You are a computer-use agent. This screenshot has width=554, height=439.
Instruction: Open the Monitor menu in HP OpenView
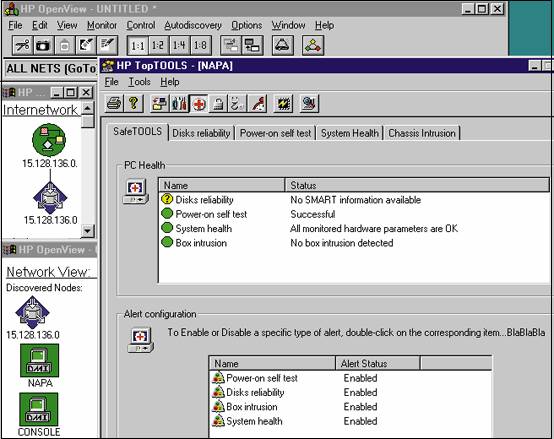tap(102, 25)
